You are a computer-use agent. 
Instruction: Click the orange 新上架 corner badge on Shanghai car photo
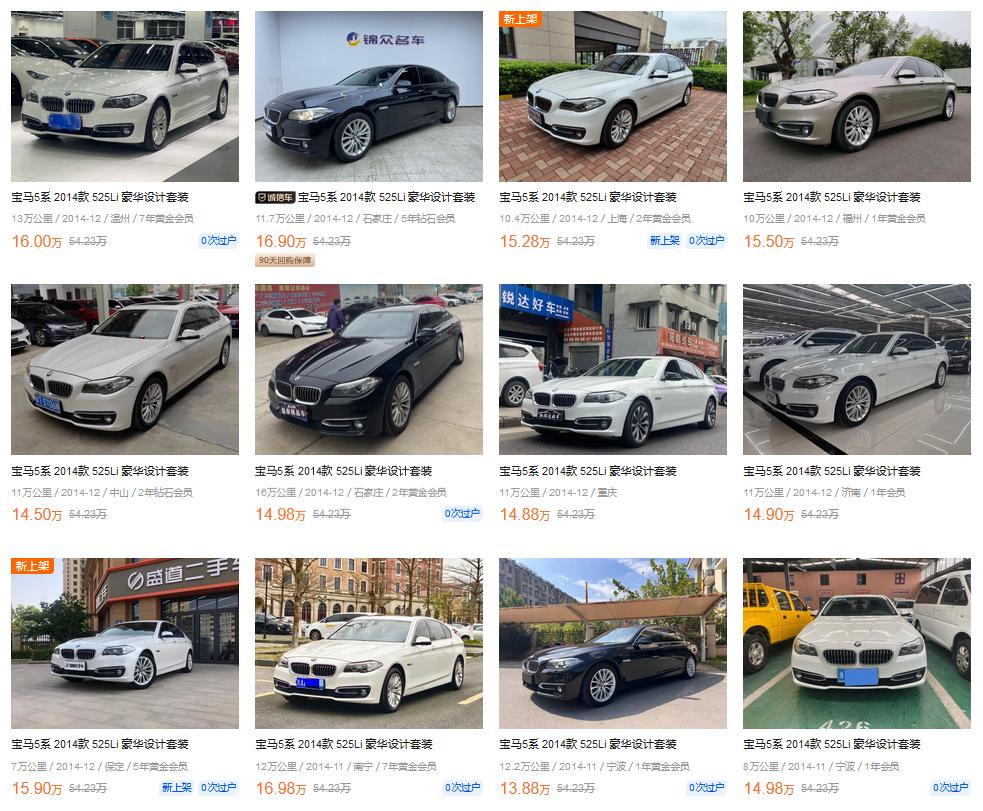[x=520, y=19]
